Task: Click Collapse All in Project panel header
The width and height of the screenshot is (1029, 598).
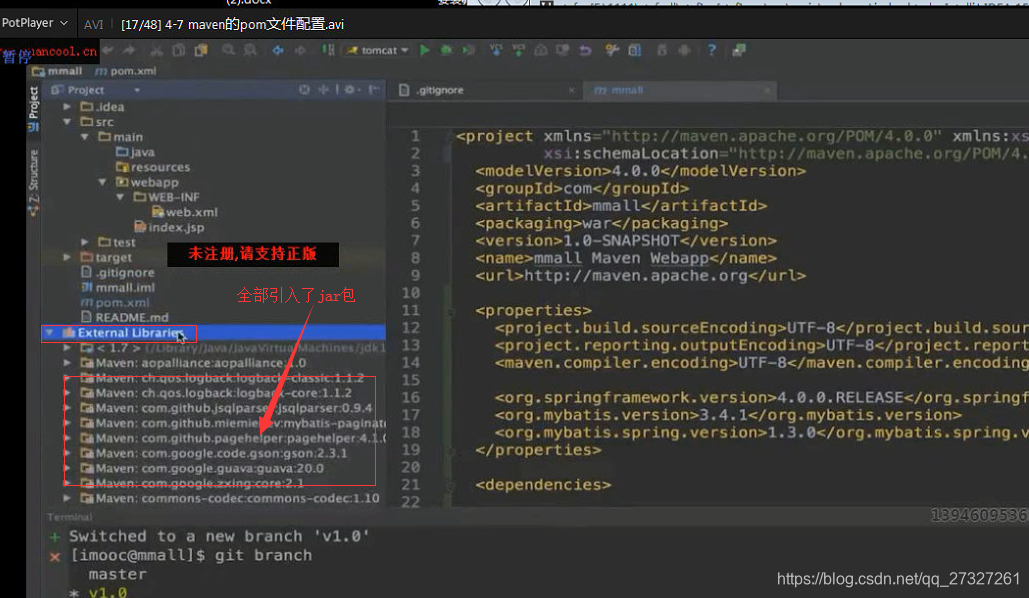Action: 323,89
